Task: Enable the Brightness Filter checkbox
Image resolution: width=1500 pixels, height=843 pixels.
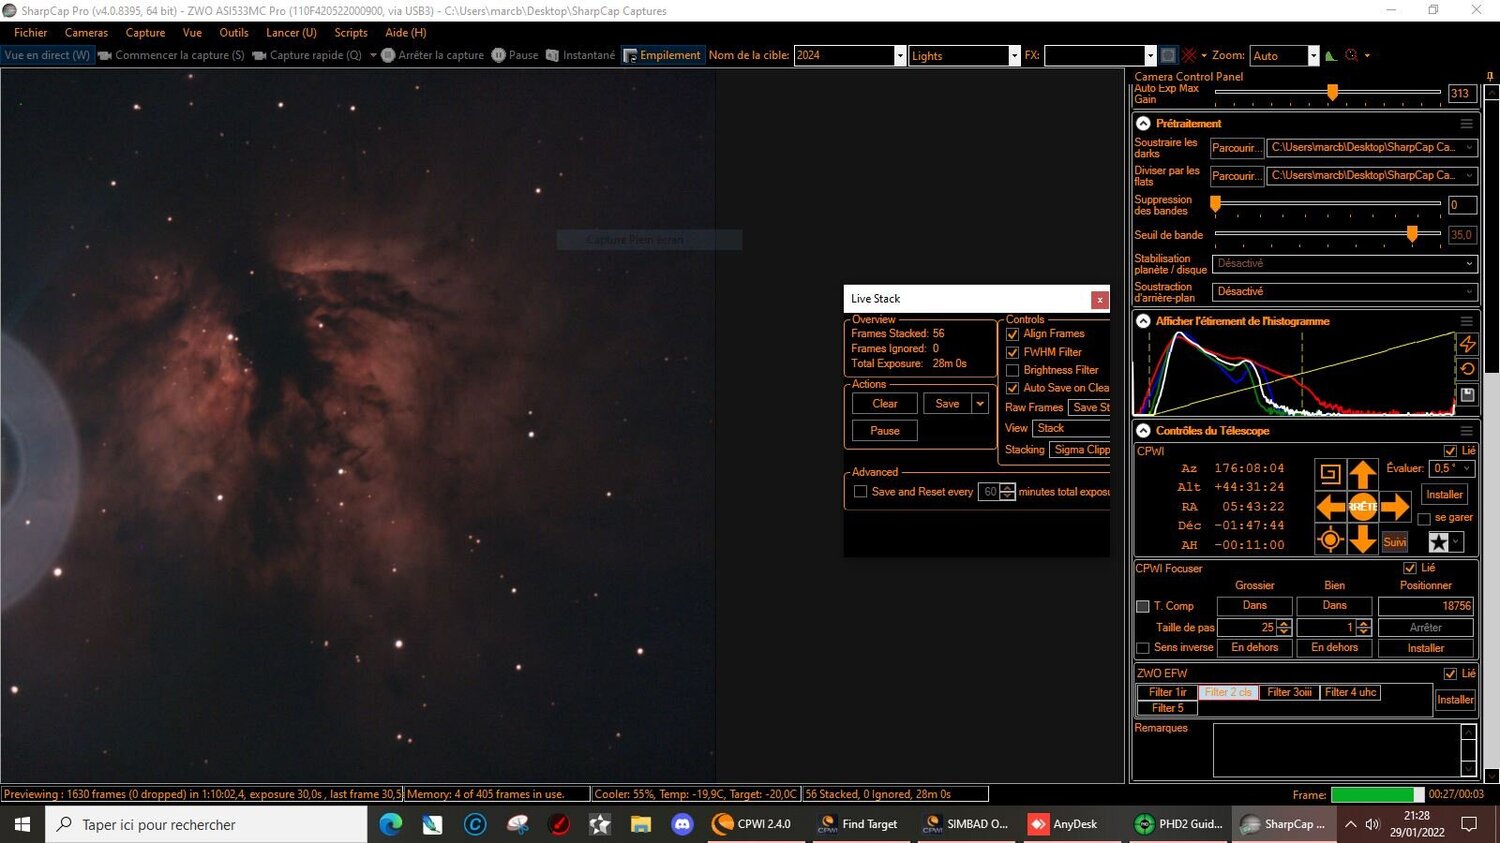Action: (1012, 370)
